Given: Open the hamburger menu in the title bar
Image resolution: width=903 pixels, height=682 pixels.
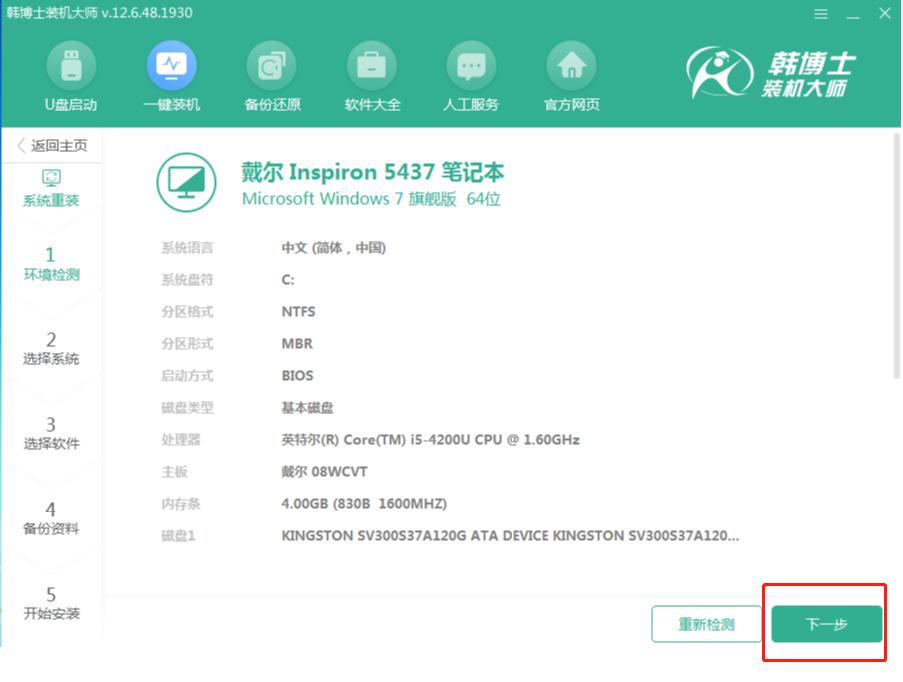Looking at the screenshot, I should [x=821, y=14].
